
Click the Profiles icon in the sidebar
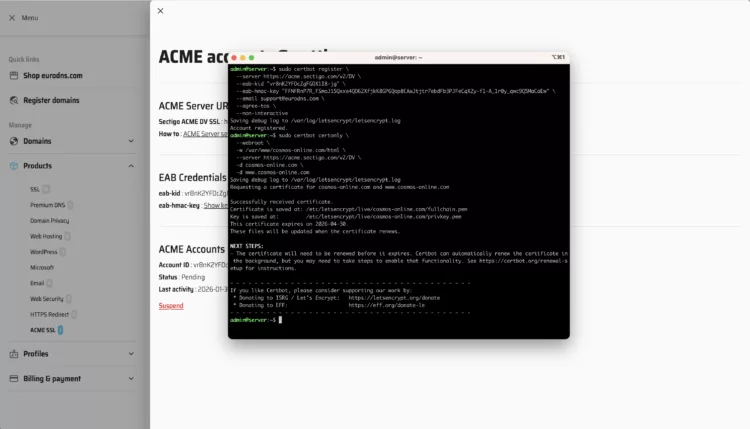14,353
